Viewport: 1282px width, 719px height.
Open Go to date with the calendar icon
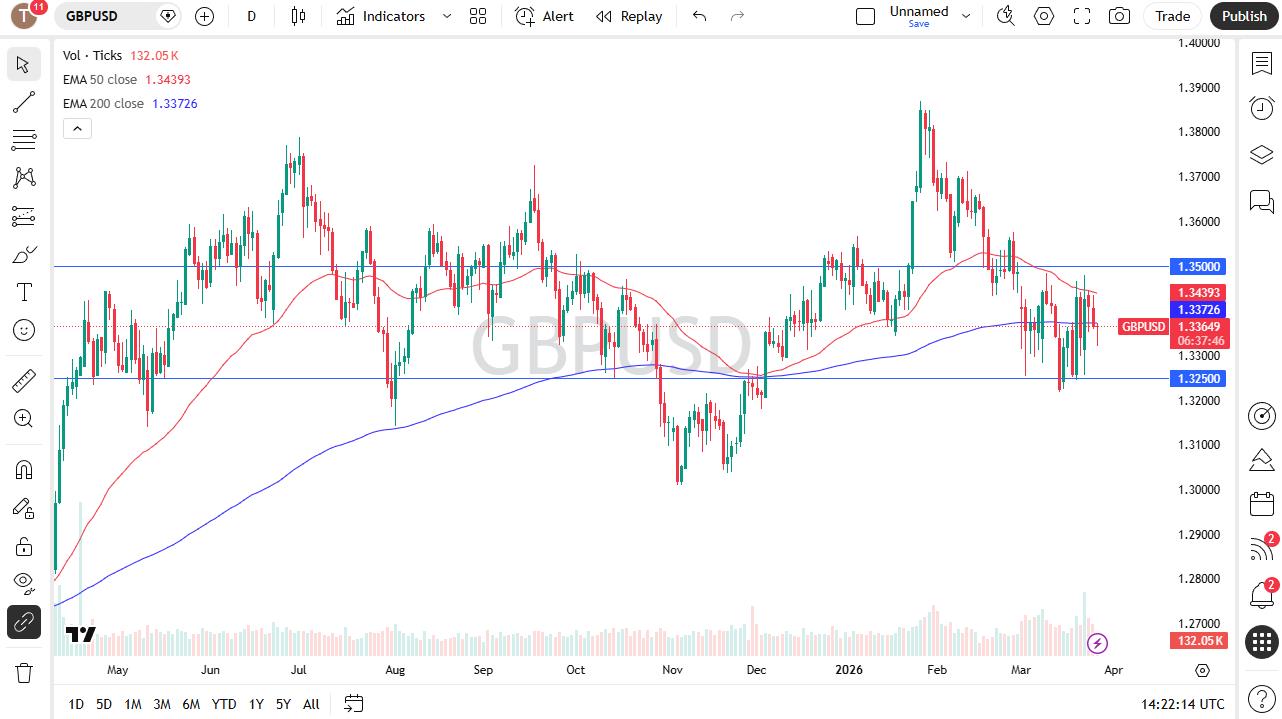(x=353, y=704)
